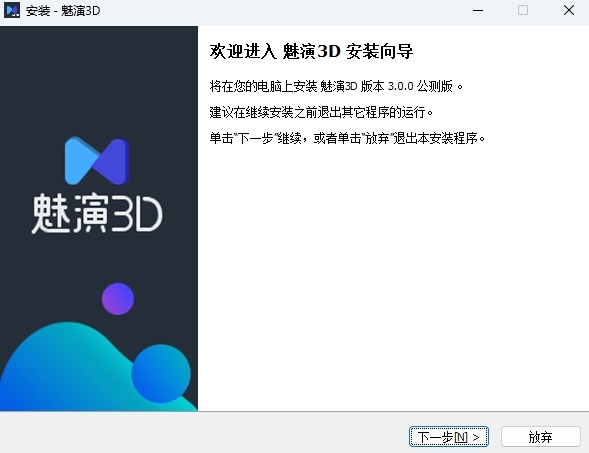Close the 魅演3D installer window
This screenshot has height=453, width=589.
[569, 11]
